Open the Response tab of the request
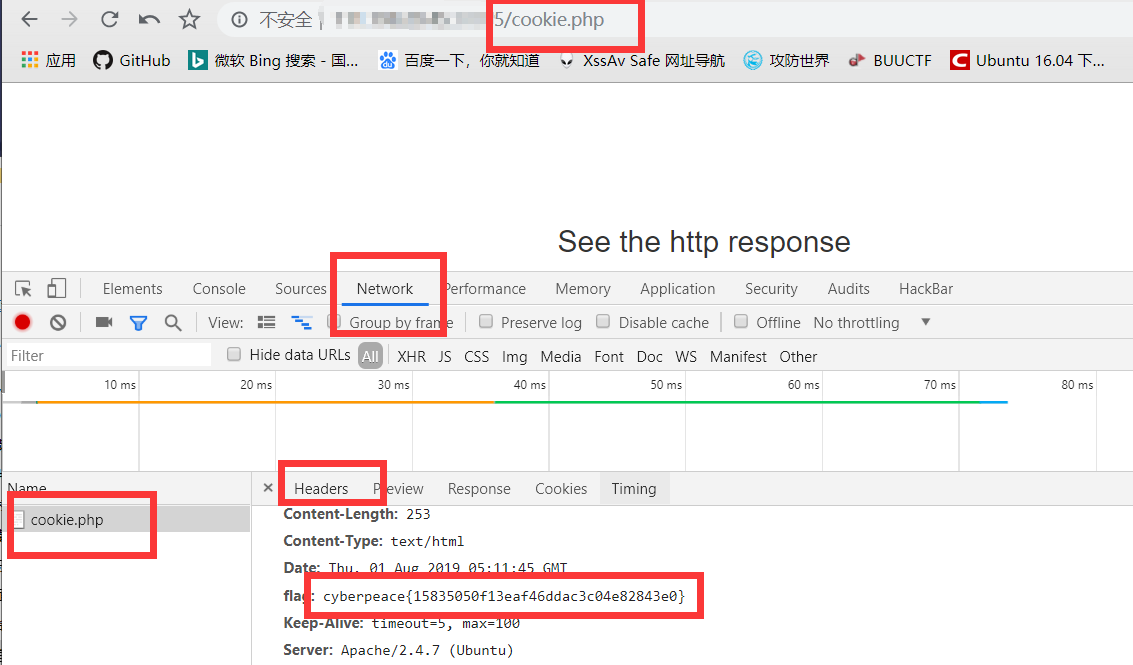Image resolution: width=1133 pixels, height=665 pixels. click(x=479, y=489)
